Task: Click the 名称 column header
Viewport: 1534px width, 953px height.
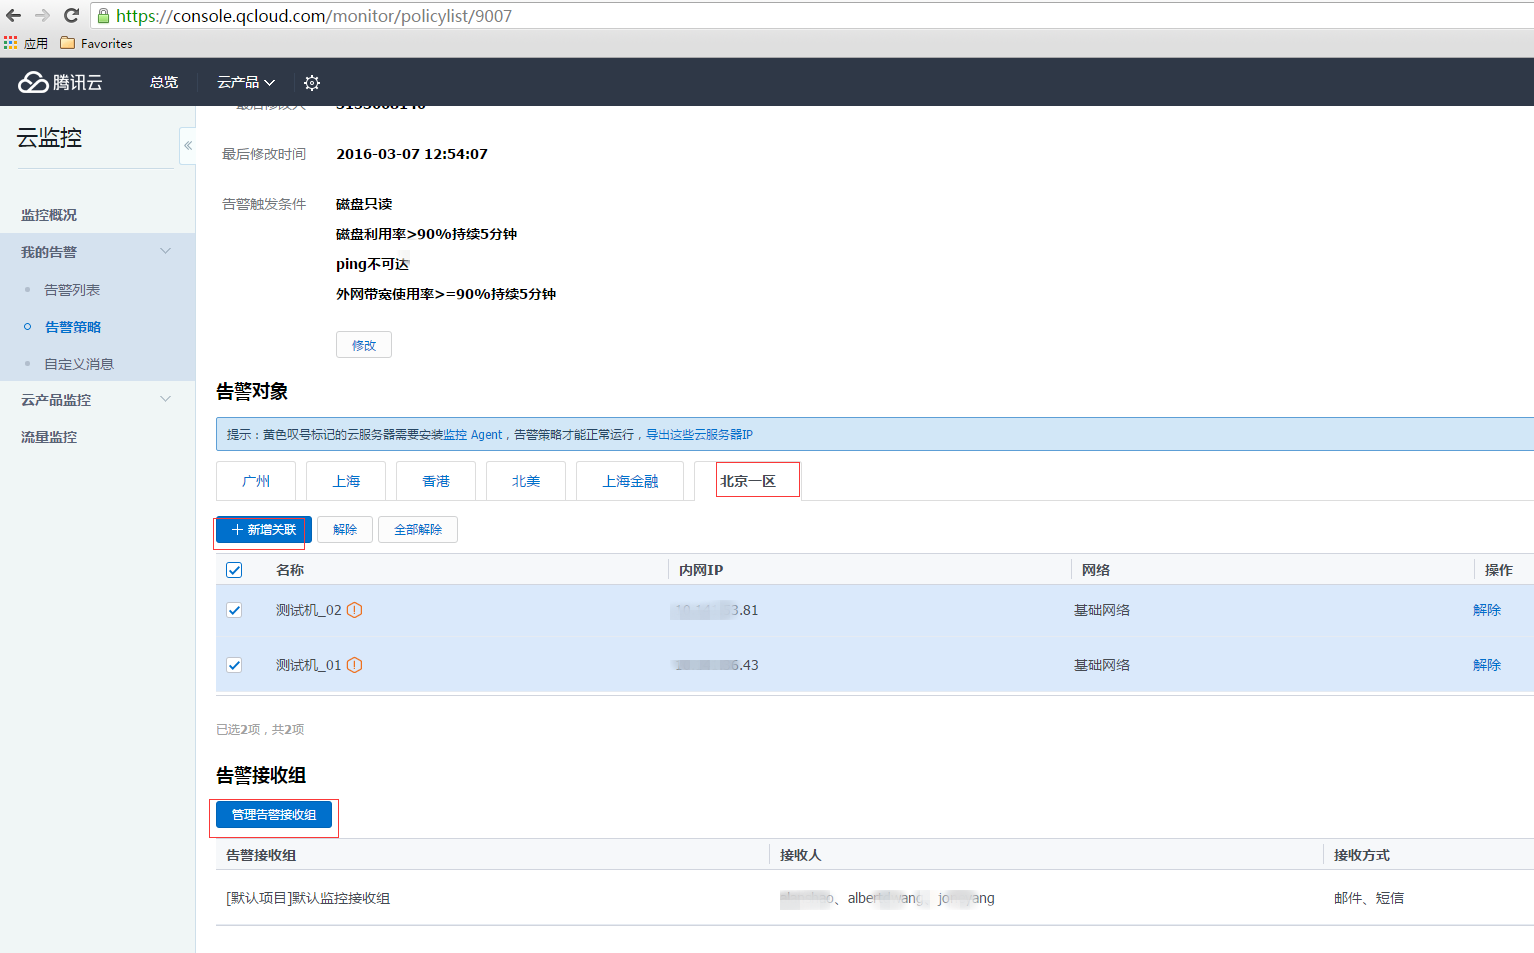Action: click(x=290, y=570)
